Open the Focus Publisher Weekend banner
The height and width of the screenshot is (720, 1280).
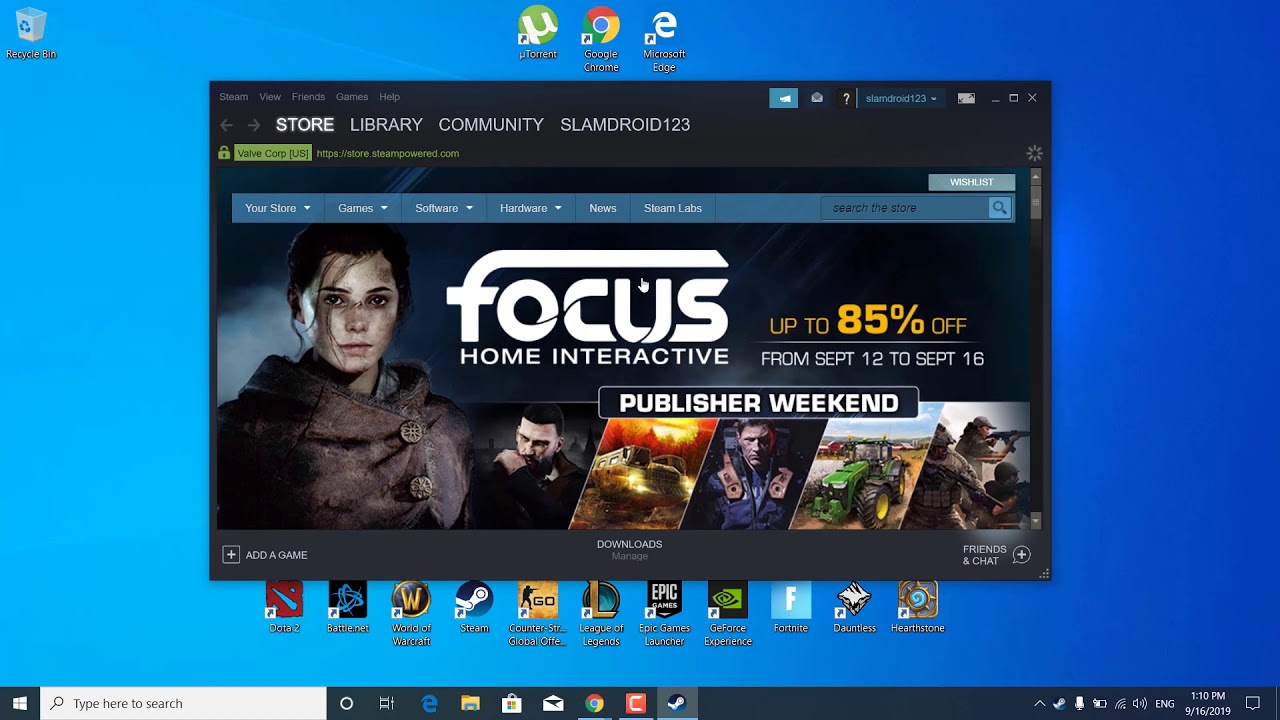pos(623,376)
